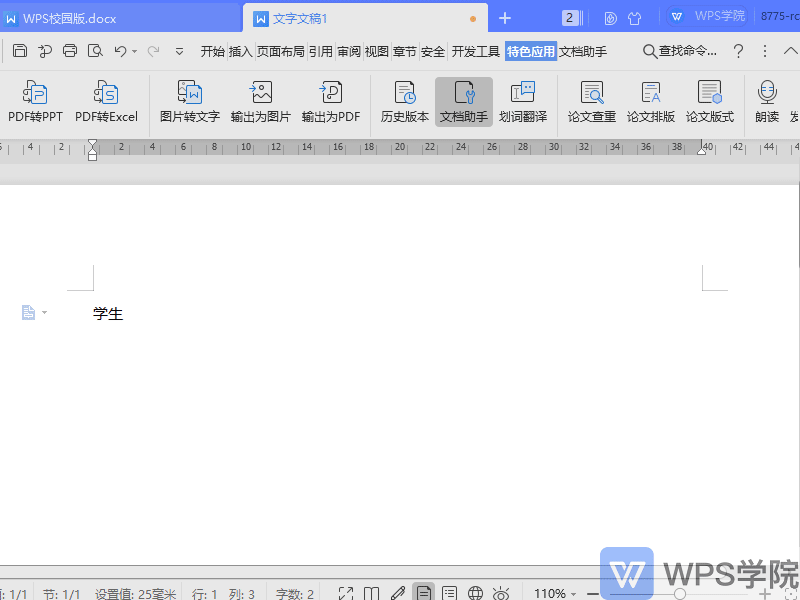Viewport: 800px width, 600px height.
Task: Open 论文排版 tool
Action: click(651, 102)
